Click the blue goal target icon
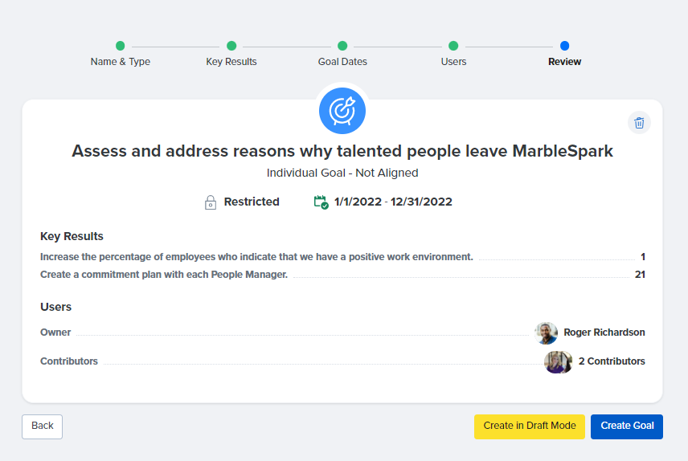This screenshot has height=461, width=688. [x=342, y=111]
